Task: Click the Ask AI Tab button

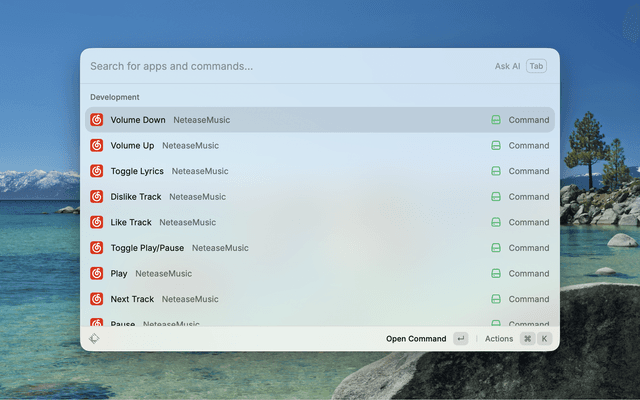Action: tap(520, 66)
